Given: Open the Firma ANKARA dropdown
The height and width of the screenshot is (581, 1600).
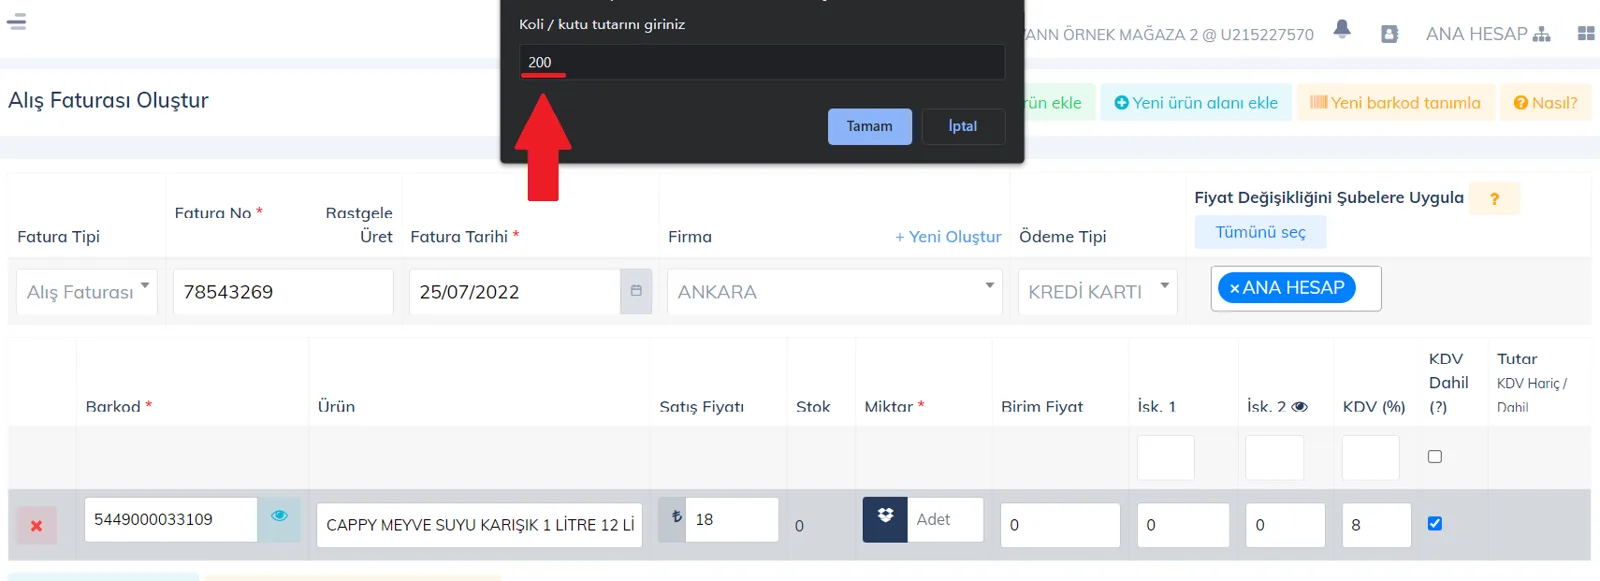Looking at the screenshot, I should 835,292.
